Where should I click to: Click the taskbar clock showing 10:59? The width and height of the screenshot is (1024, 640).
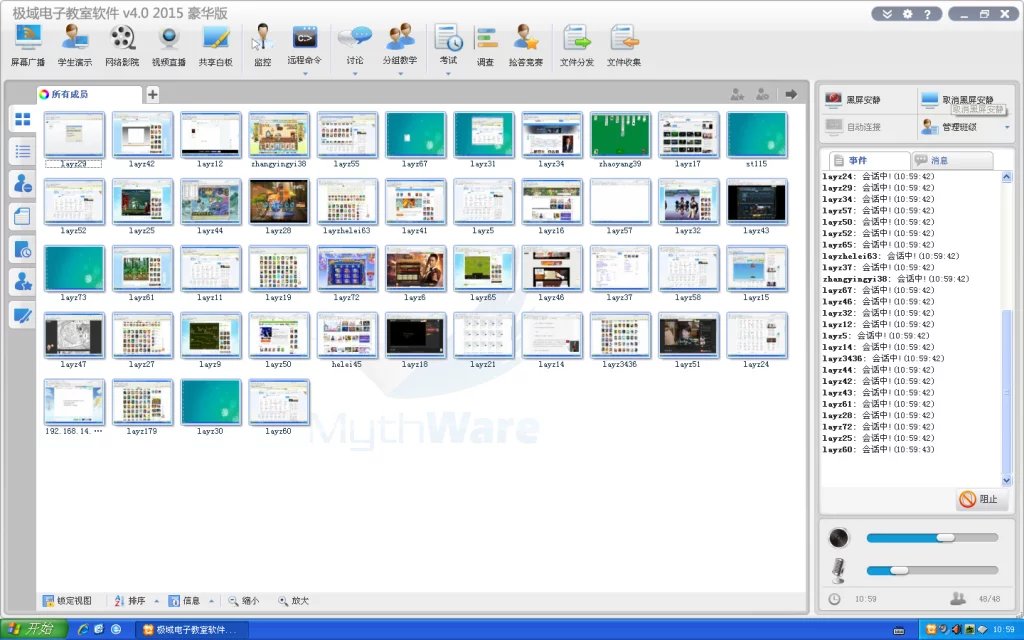point(1004,630)
